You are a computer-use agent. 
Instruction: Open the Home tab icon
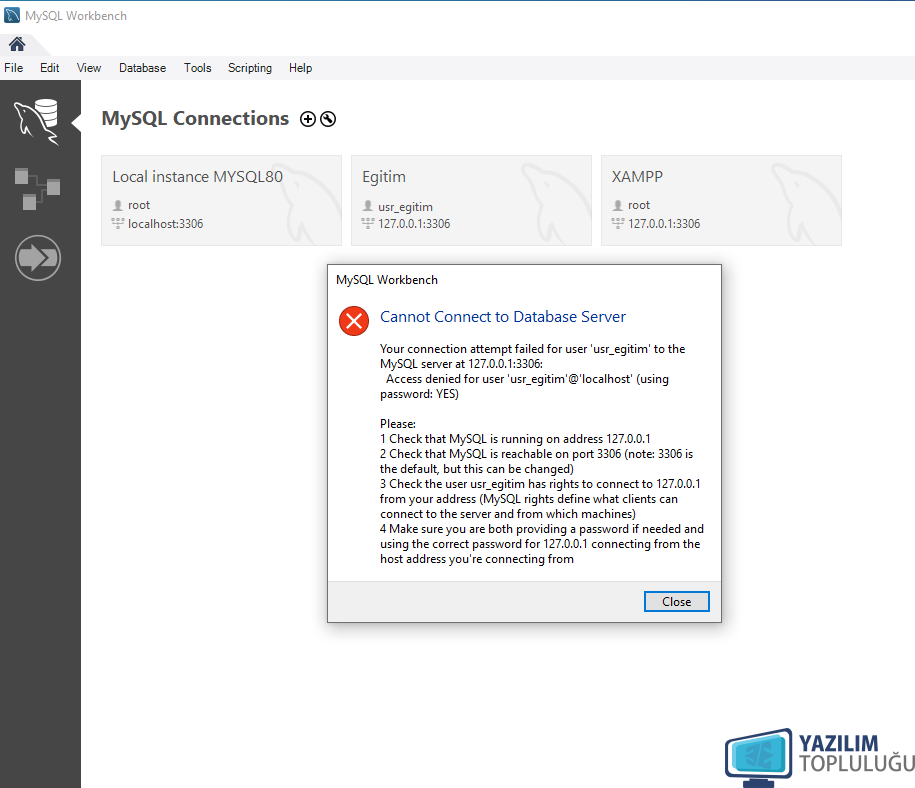(17, 44)
